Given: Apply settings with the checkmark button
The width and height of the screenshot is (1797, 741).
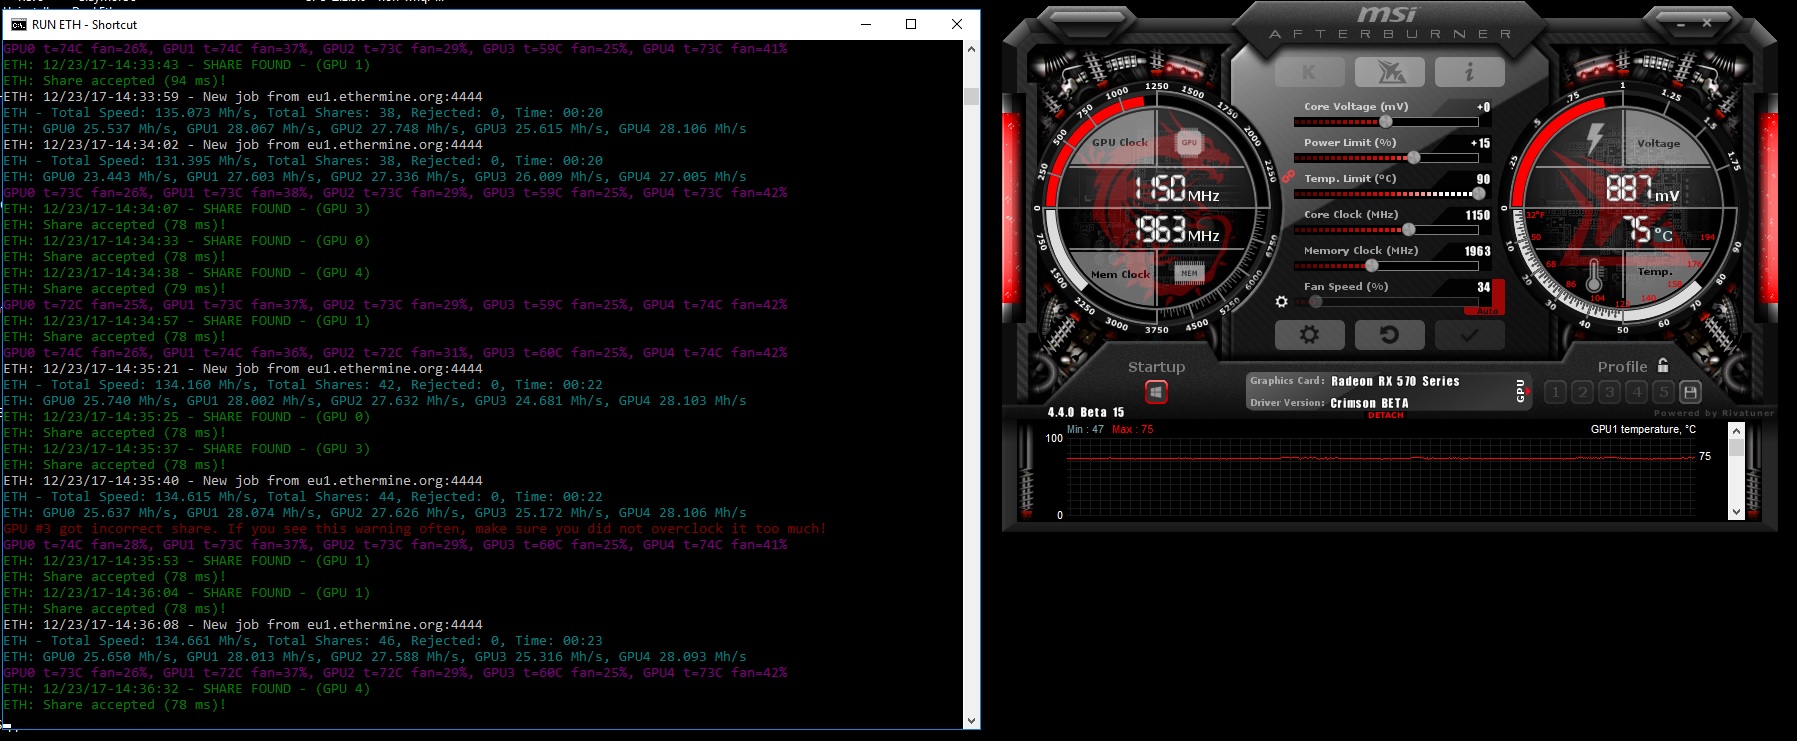Looking at the screenshot, I should tap(1469, 335).
